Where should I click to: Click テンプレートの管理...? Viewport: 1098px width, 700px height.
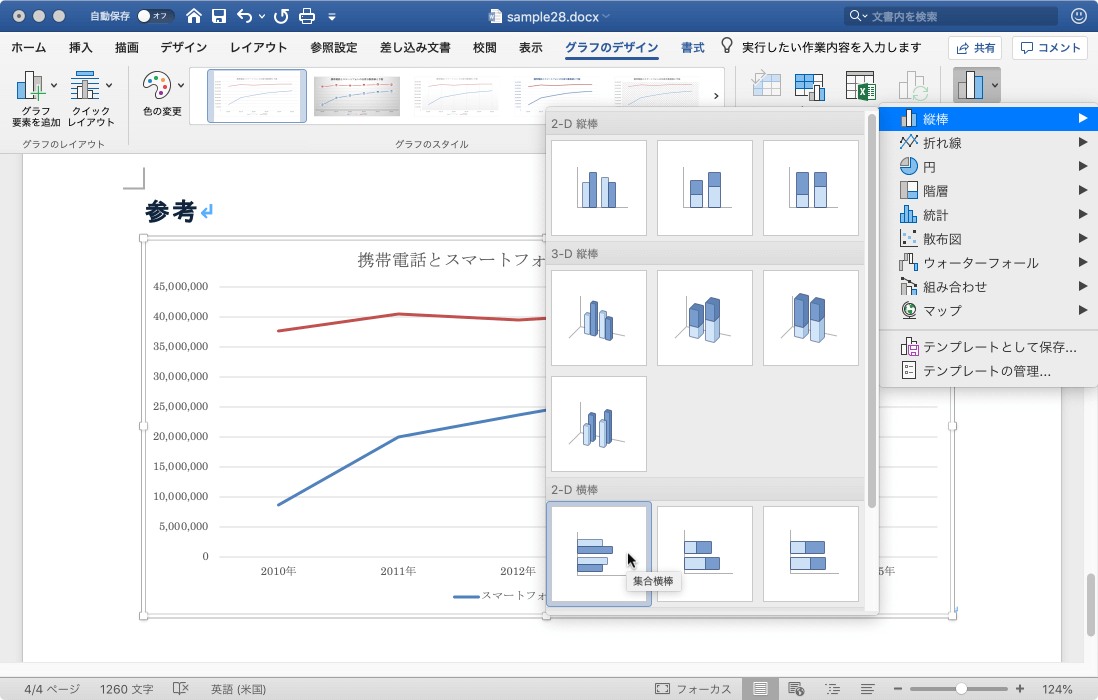(x=988, y=370)
